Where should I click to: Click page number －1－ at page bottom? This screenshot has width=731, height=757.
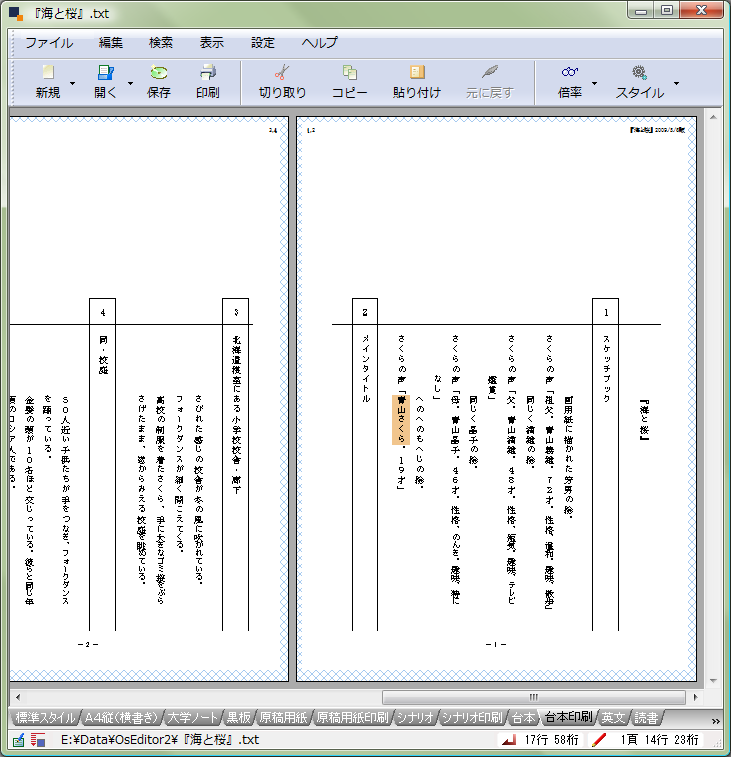[x=496, y=645]
